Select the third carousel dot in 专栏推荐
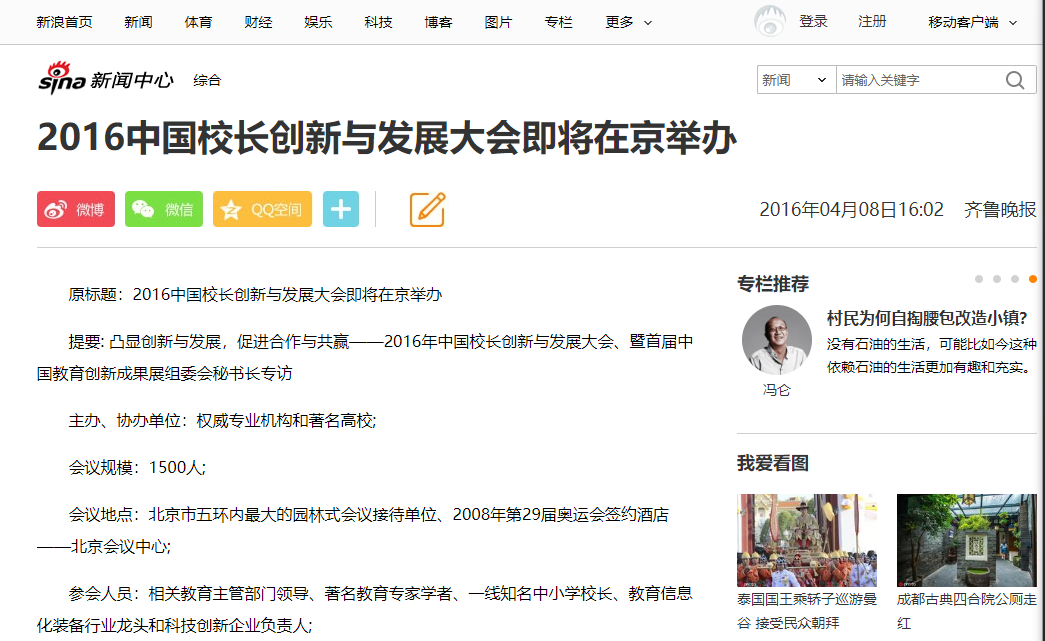The image size is (1045, 641). pyautogui.click(x=1014, y=279)
